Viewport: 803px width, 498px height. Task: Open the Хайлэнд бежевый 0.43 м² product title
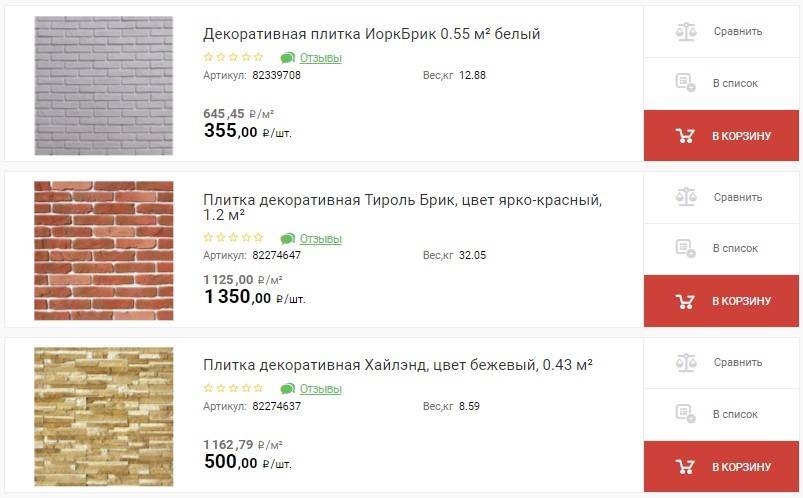click(x=397, y=364)
